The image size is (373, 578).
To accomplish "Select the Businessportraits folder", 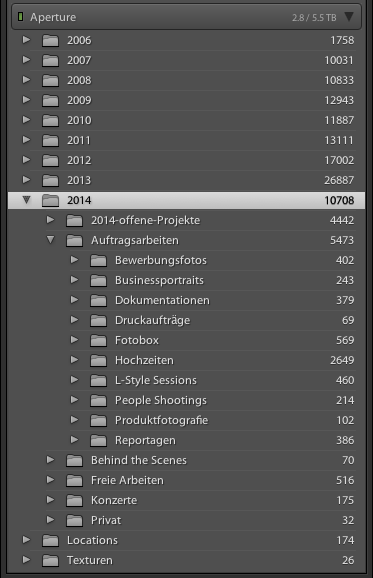I will [x=186, y=280].
